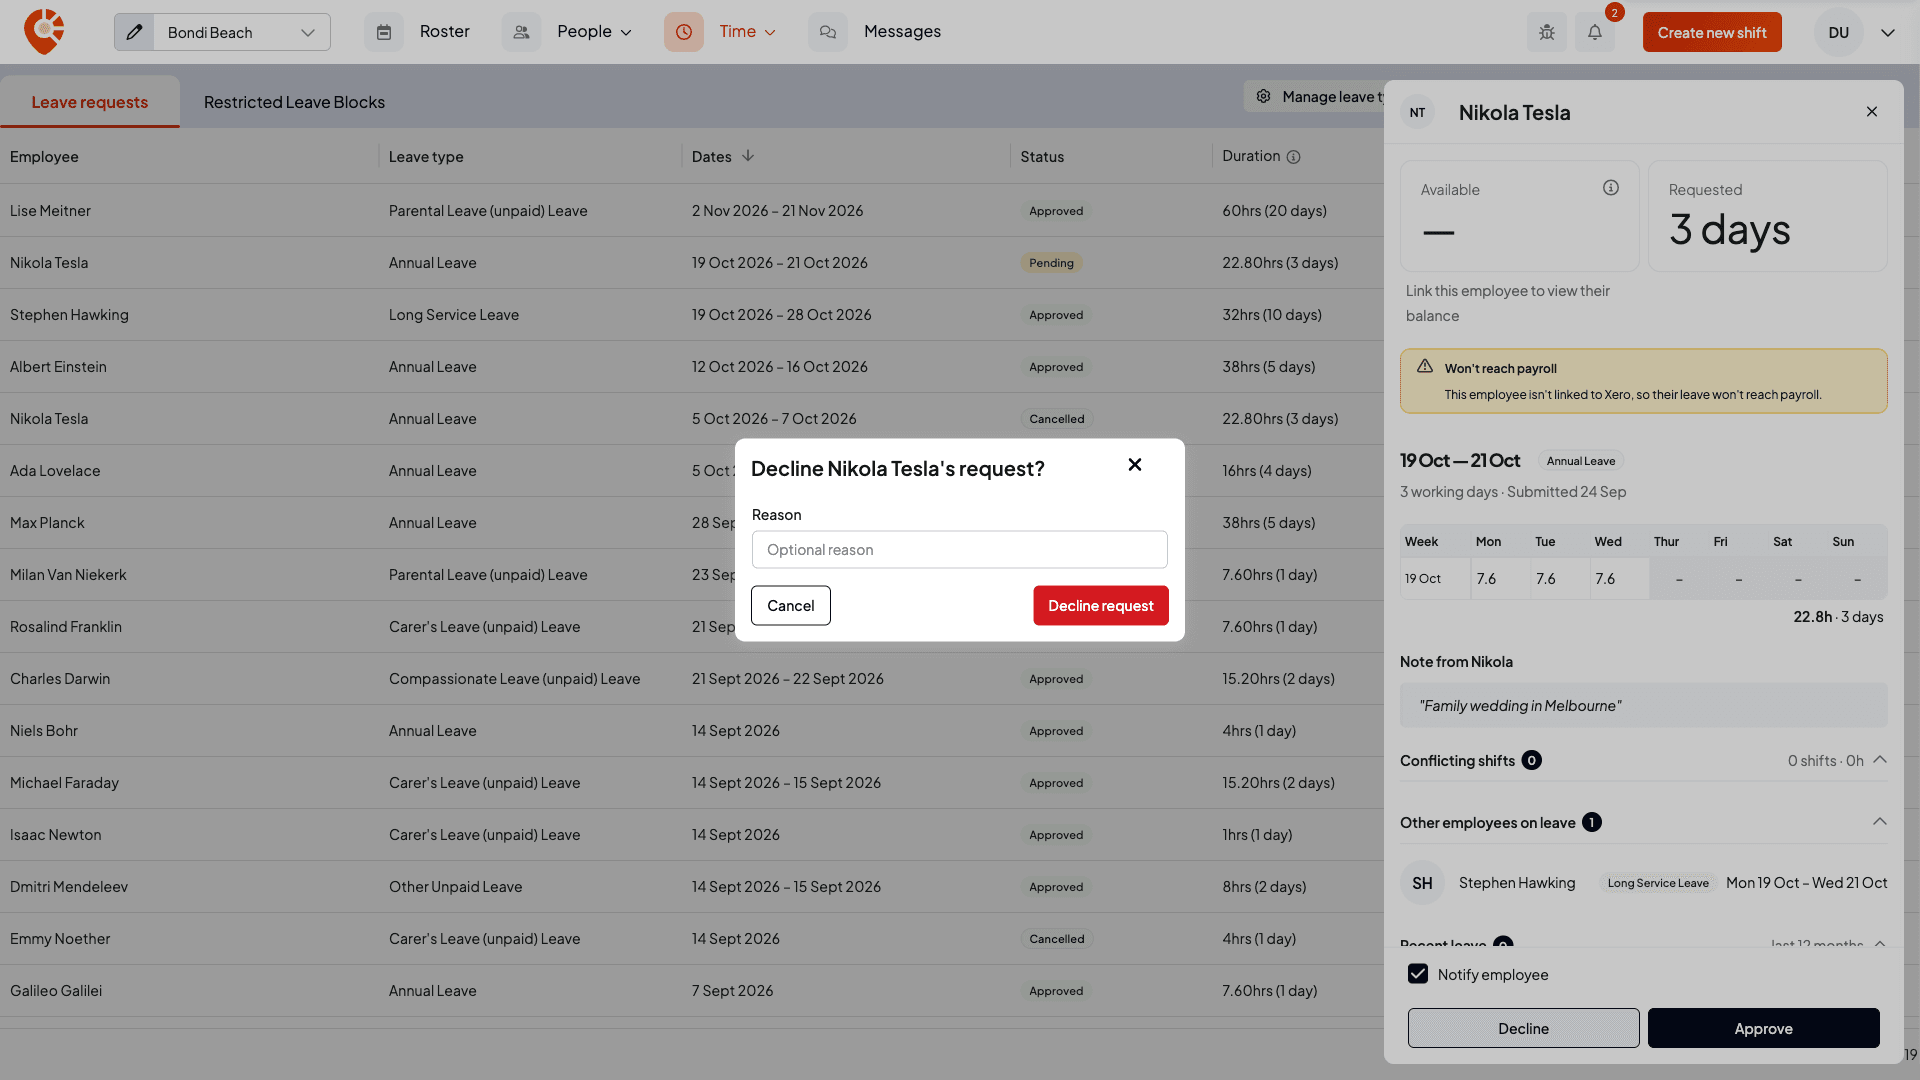
Task: Select Lise Meitner's leave request row
Action: click(692, 211)
